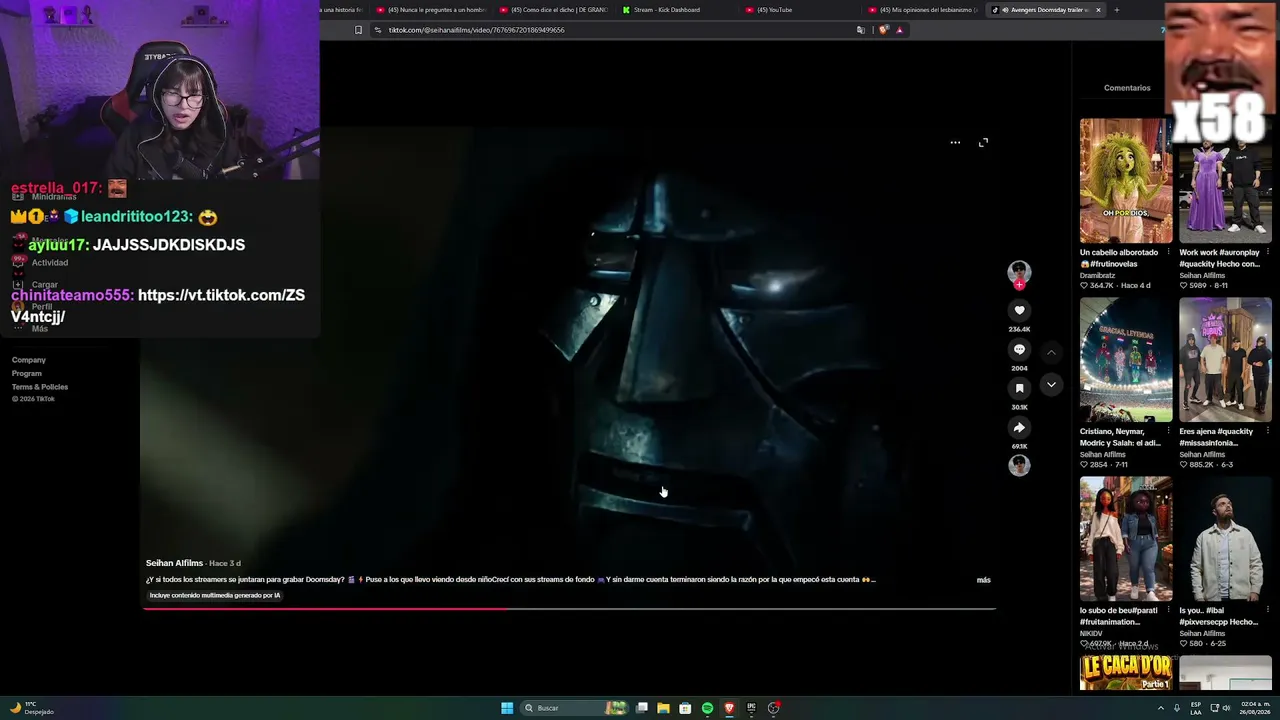The width and height of the screenshot is (1280, 720).
Task: Click the AI-generated content label
Action: click(215, 595)
